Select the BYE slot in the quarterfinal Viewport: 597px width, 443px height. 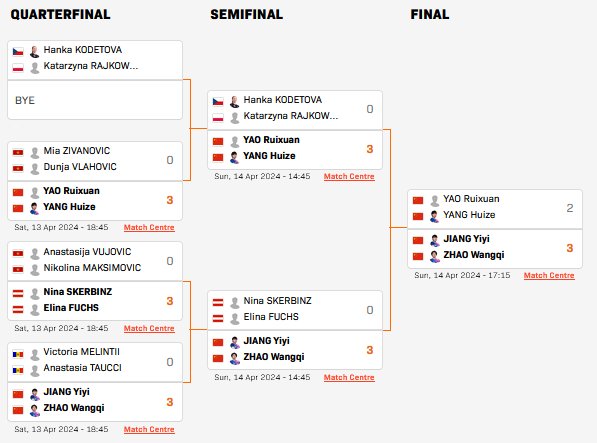pyautogui.click(x=95, y=100)
